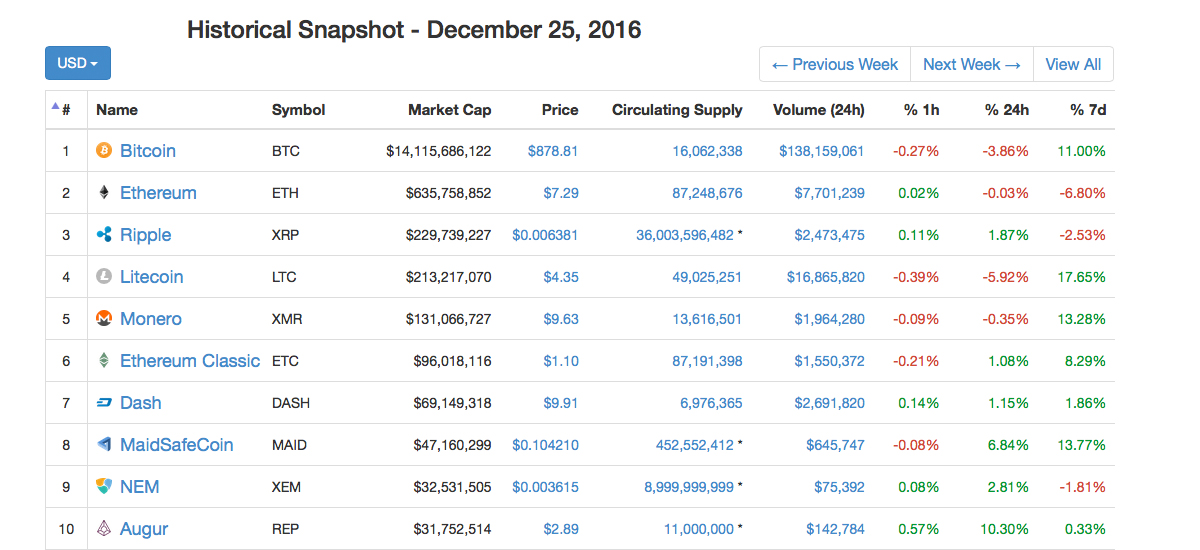
Task: Sort table by % 7d column
Action: coord(1088,110)
